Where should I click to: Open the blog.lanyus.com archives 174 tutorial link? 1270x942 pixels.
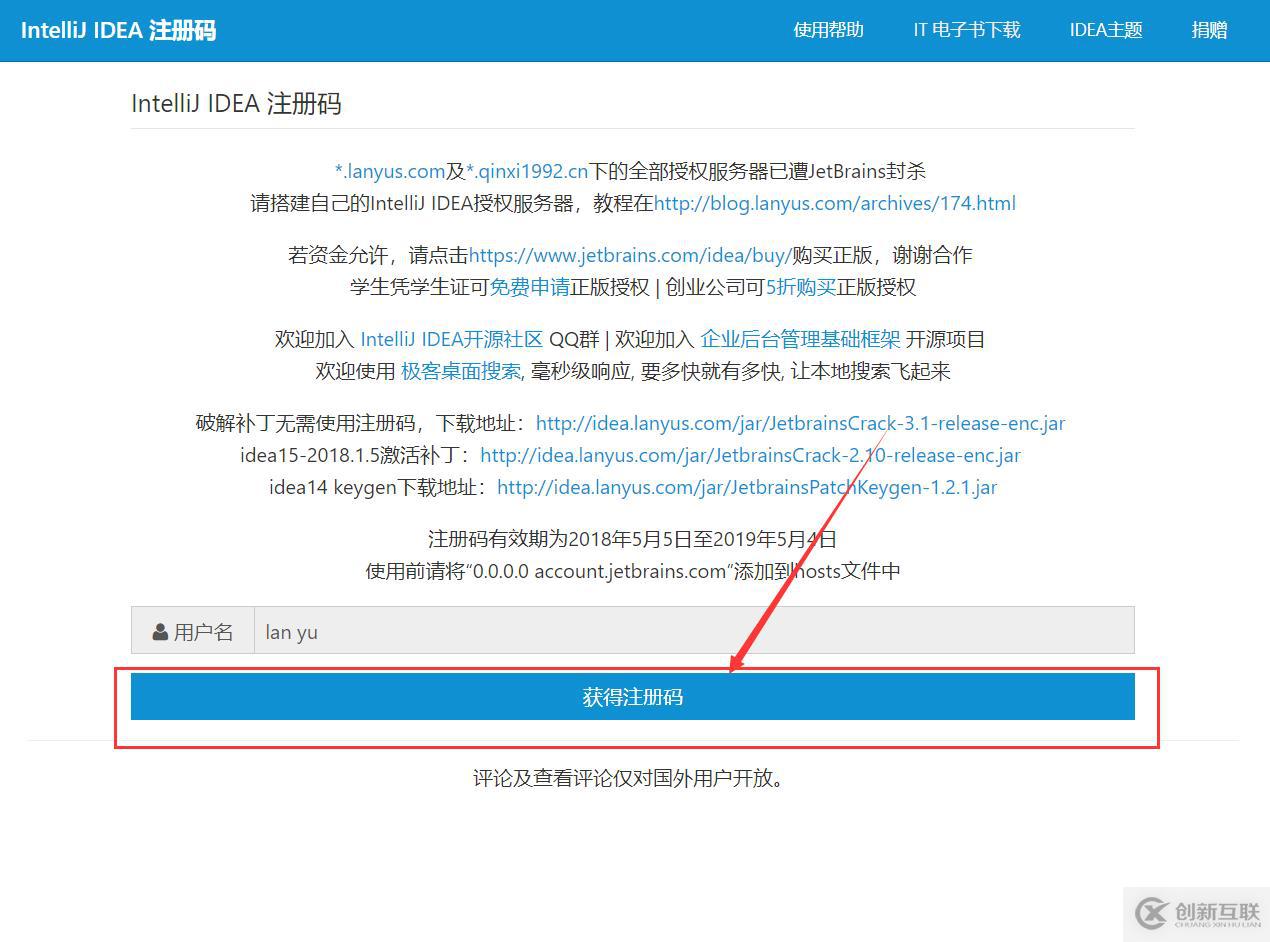click(x=835, y=203)
